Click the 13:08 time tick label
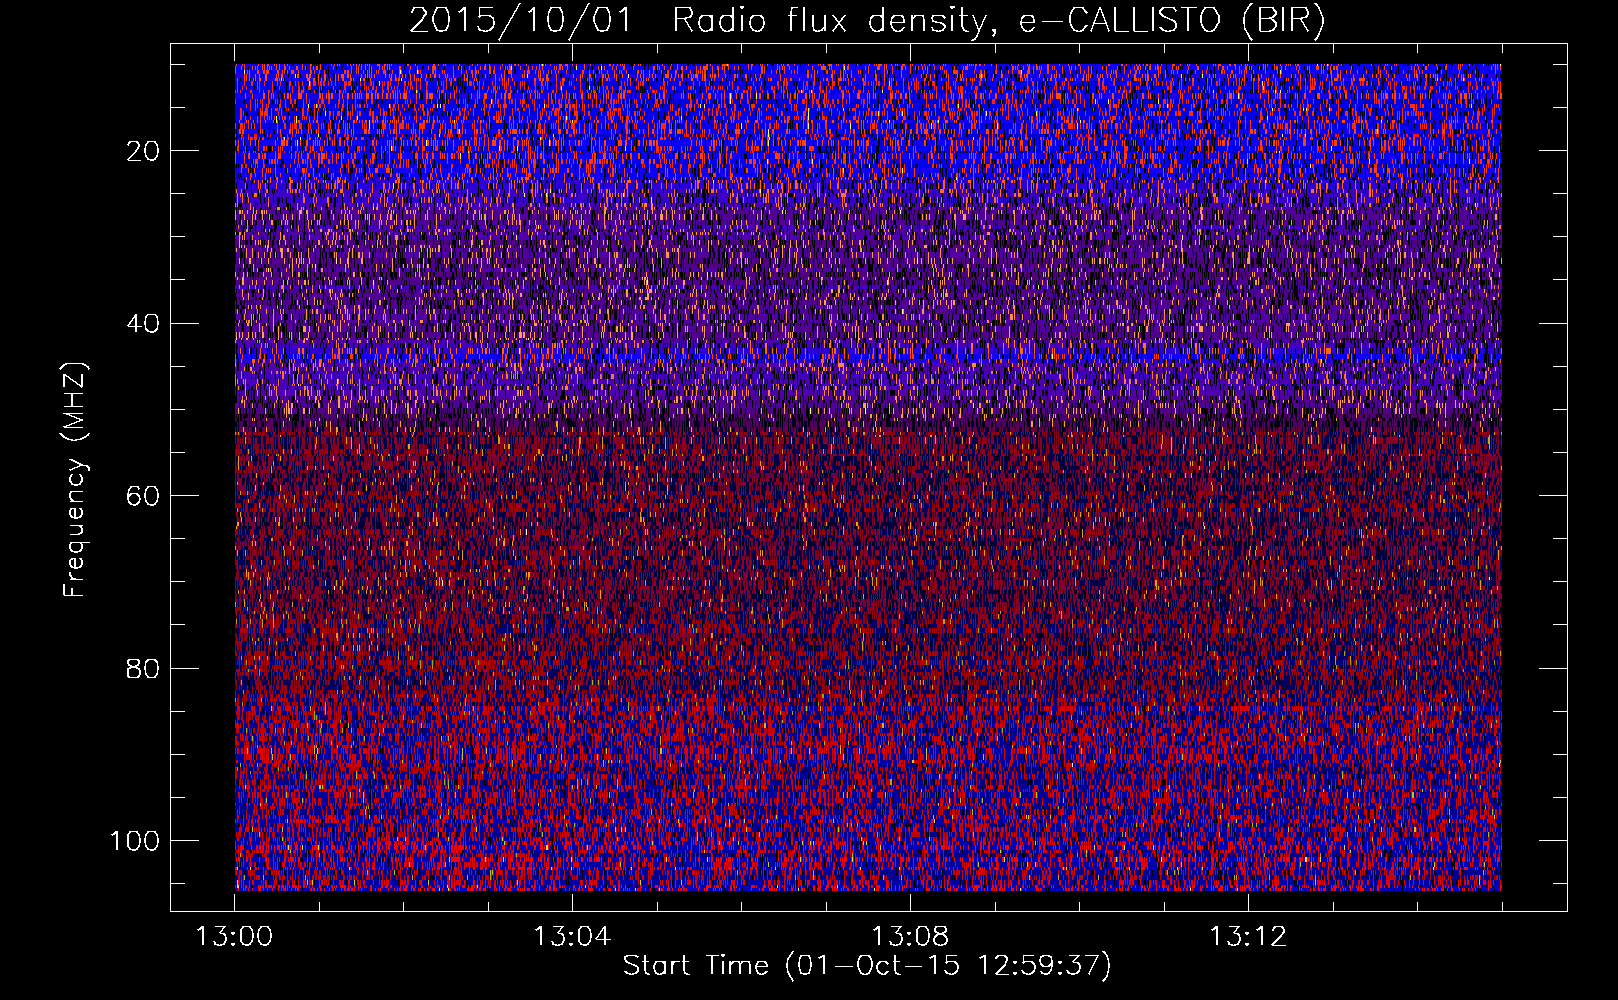 click(910, 937)
